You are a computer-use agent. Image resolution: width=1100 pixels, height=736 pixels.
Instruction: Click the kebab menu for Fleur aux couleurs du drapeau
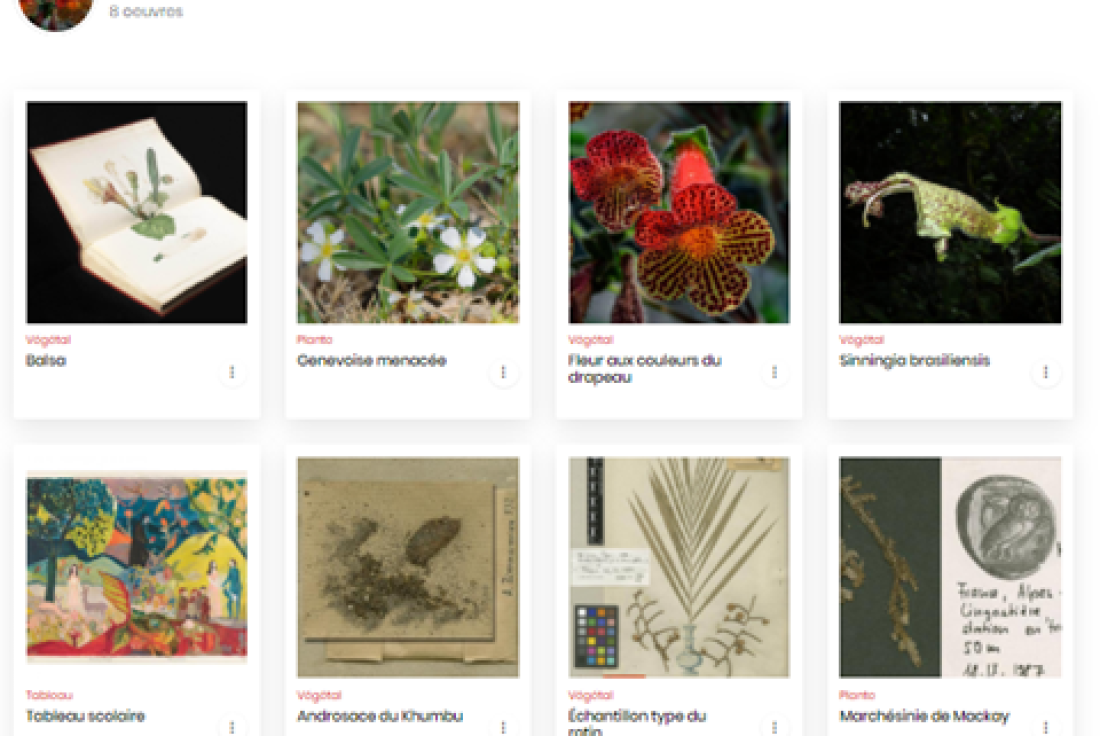pyautogui.click(x=774, y=372)
